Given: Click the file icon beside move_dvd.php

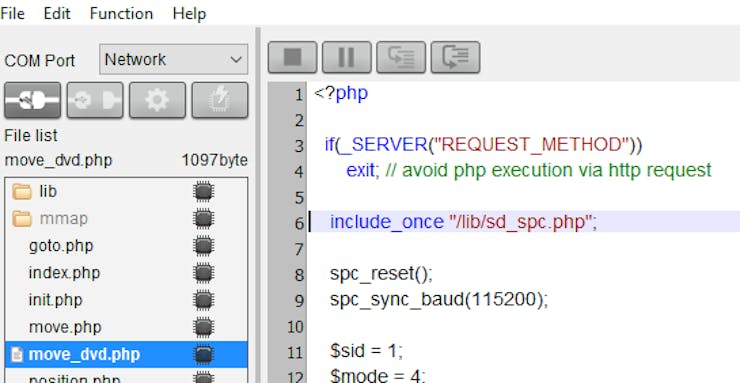Looking at the screenshot, I should click(x=17, y=355).
